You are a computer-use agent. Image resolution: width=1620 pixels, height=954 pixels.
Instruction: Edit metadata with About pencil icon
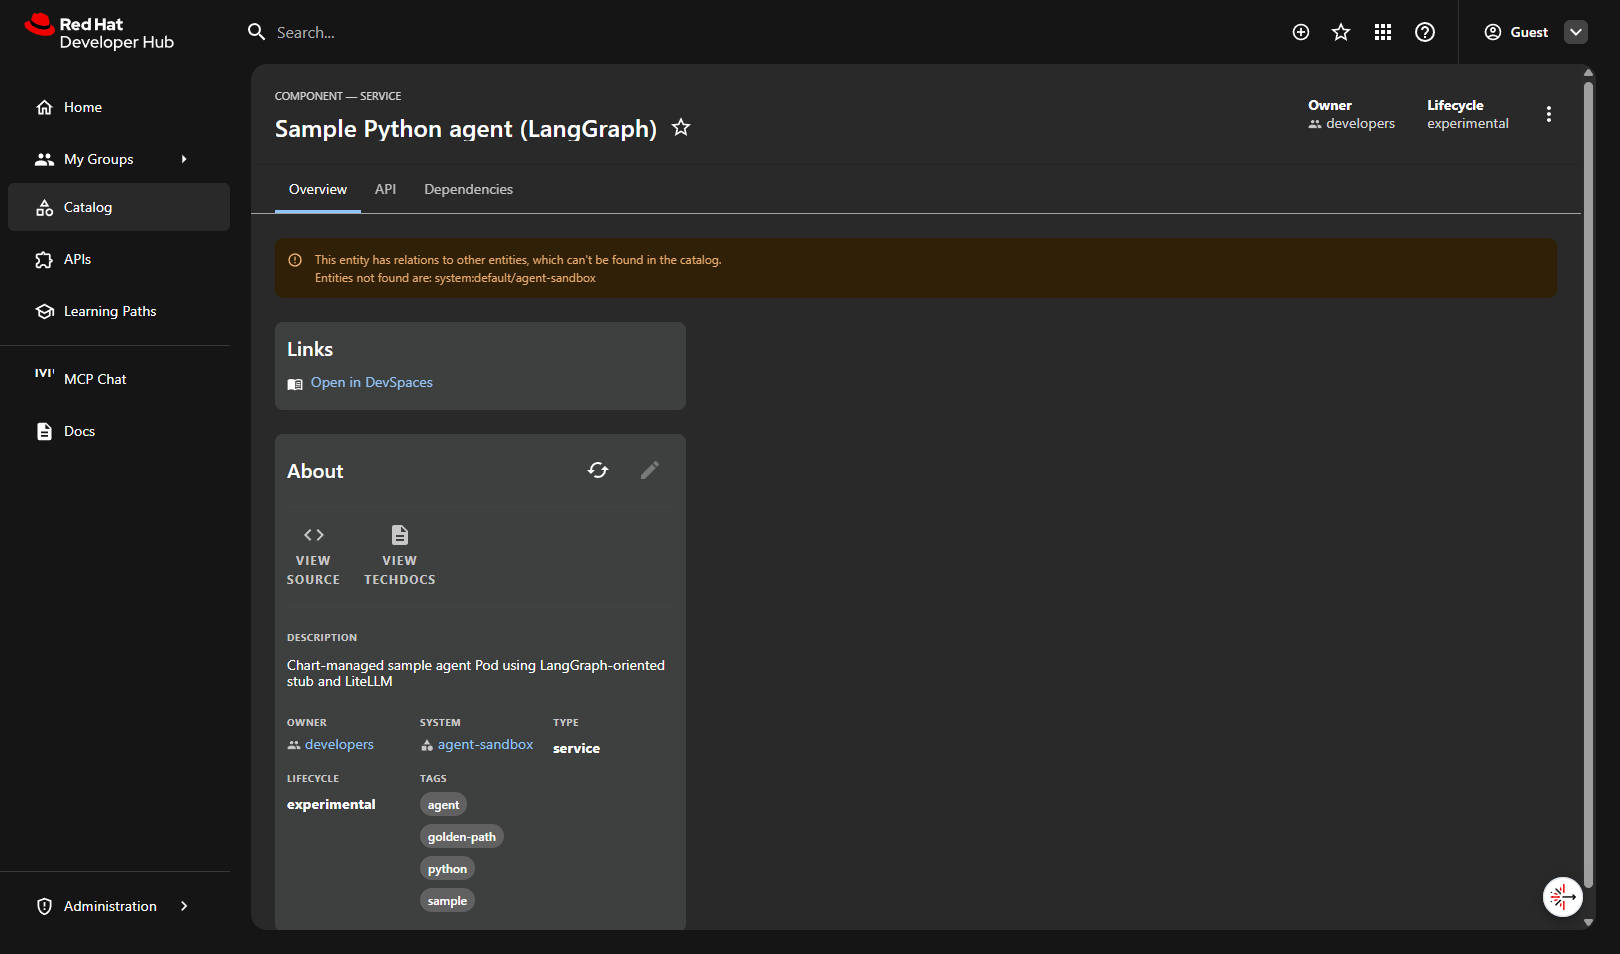650,470
